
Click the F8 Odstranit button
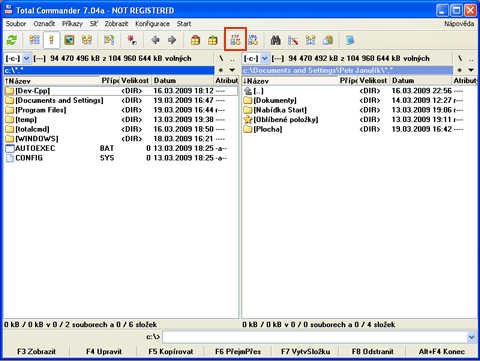click(372, 351)
